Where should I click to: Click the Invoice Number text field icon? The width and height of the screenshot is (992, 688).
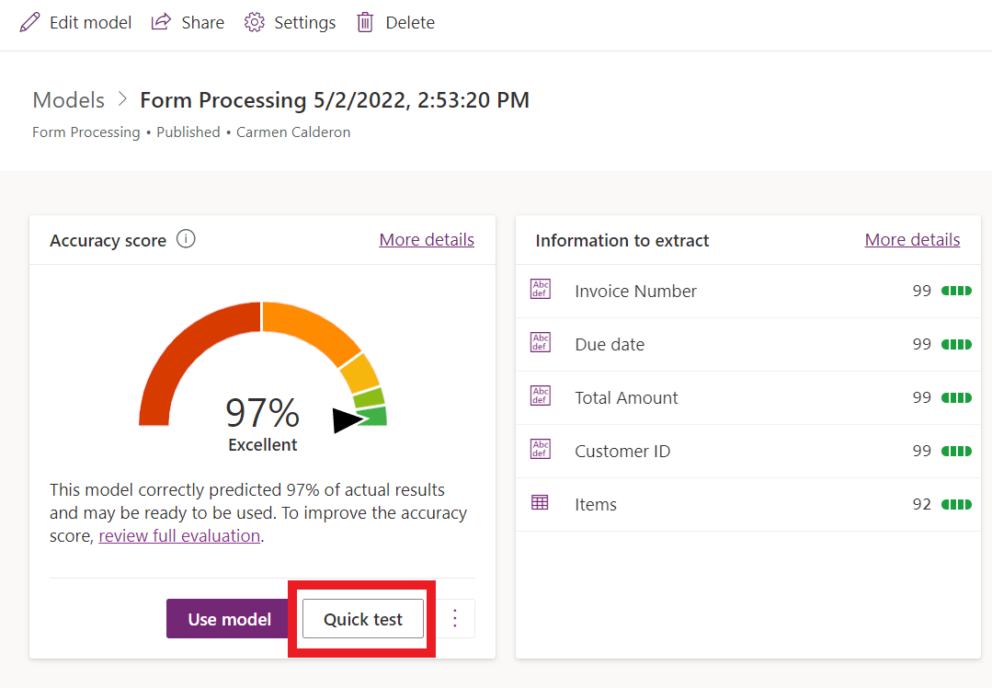(540, 290)
